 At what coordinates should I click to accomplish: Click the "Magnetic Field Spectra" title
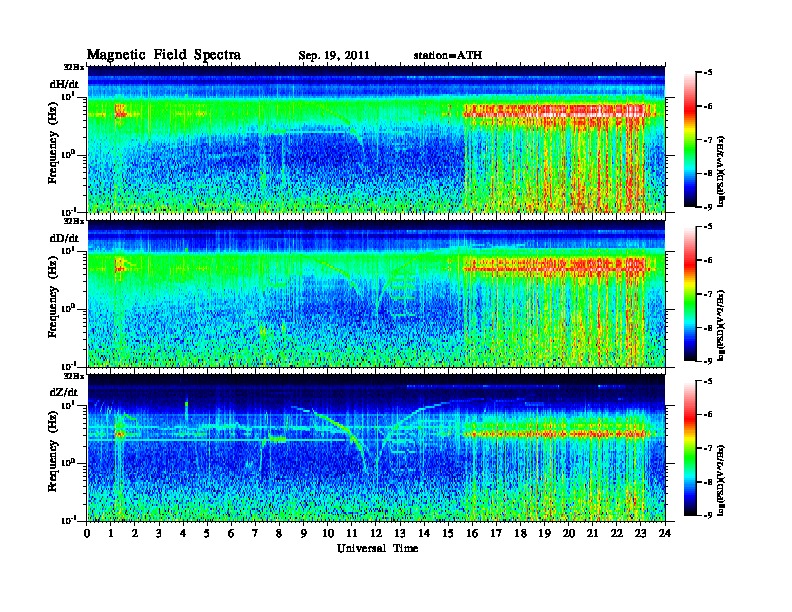[x=164, y=55]
